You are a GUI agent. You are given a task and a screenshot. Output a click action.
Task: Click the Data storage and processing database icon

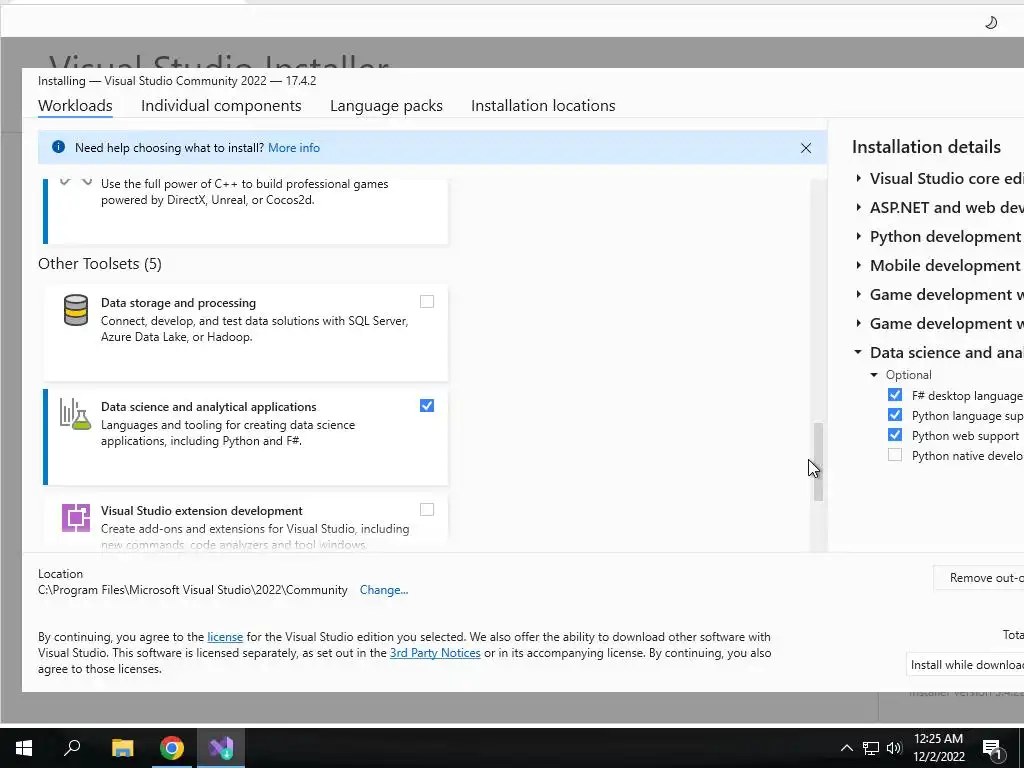pos(76,310)
